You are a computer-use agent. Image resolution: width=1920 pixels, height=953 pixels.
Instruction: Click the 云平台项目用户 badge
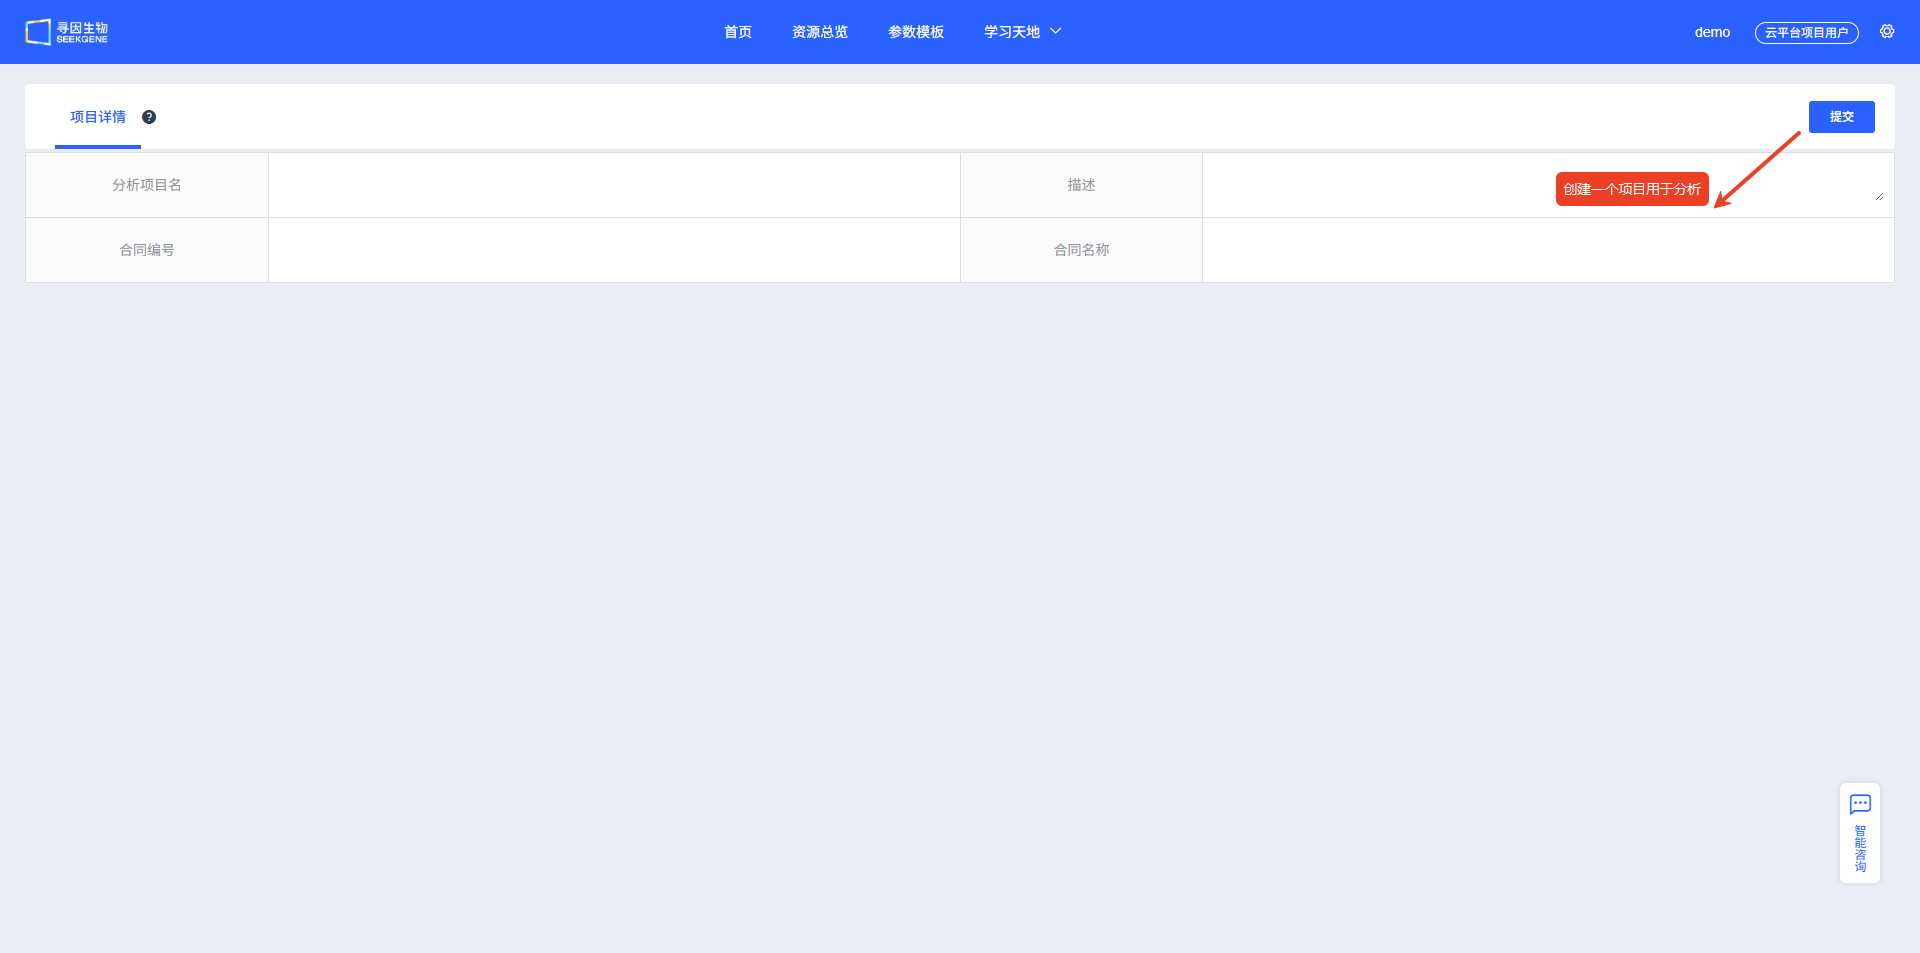(x=1806, y=33)
